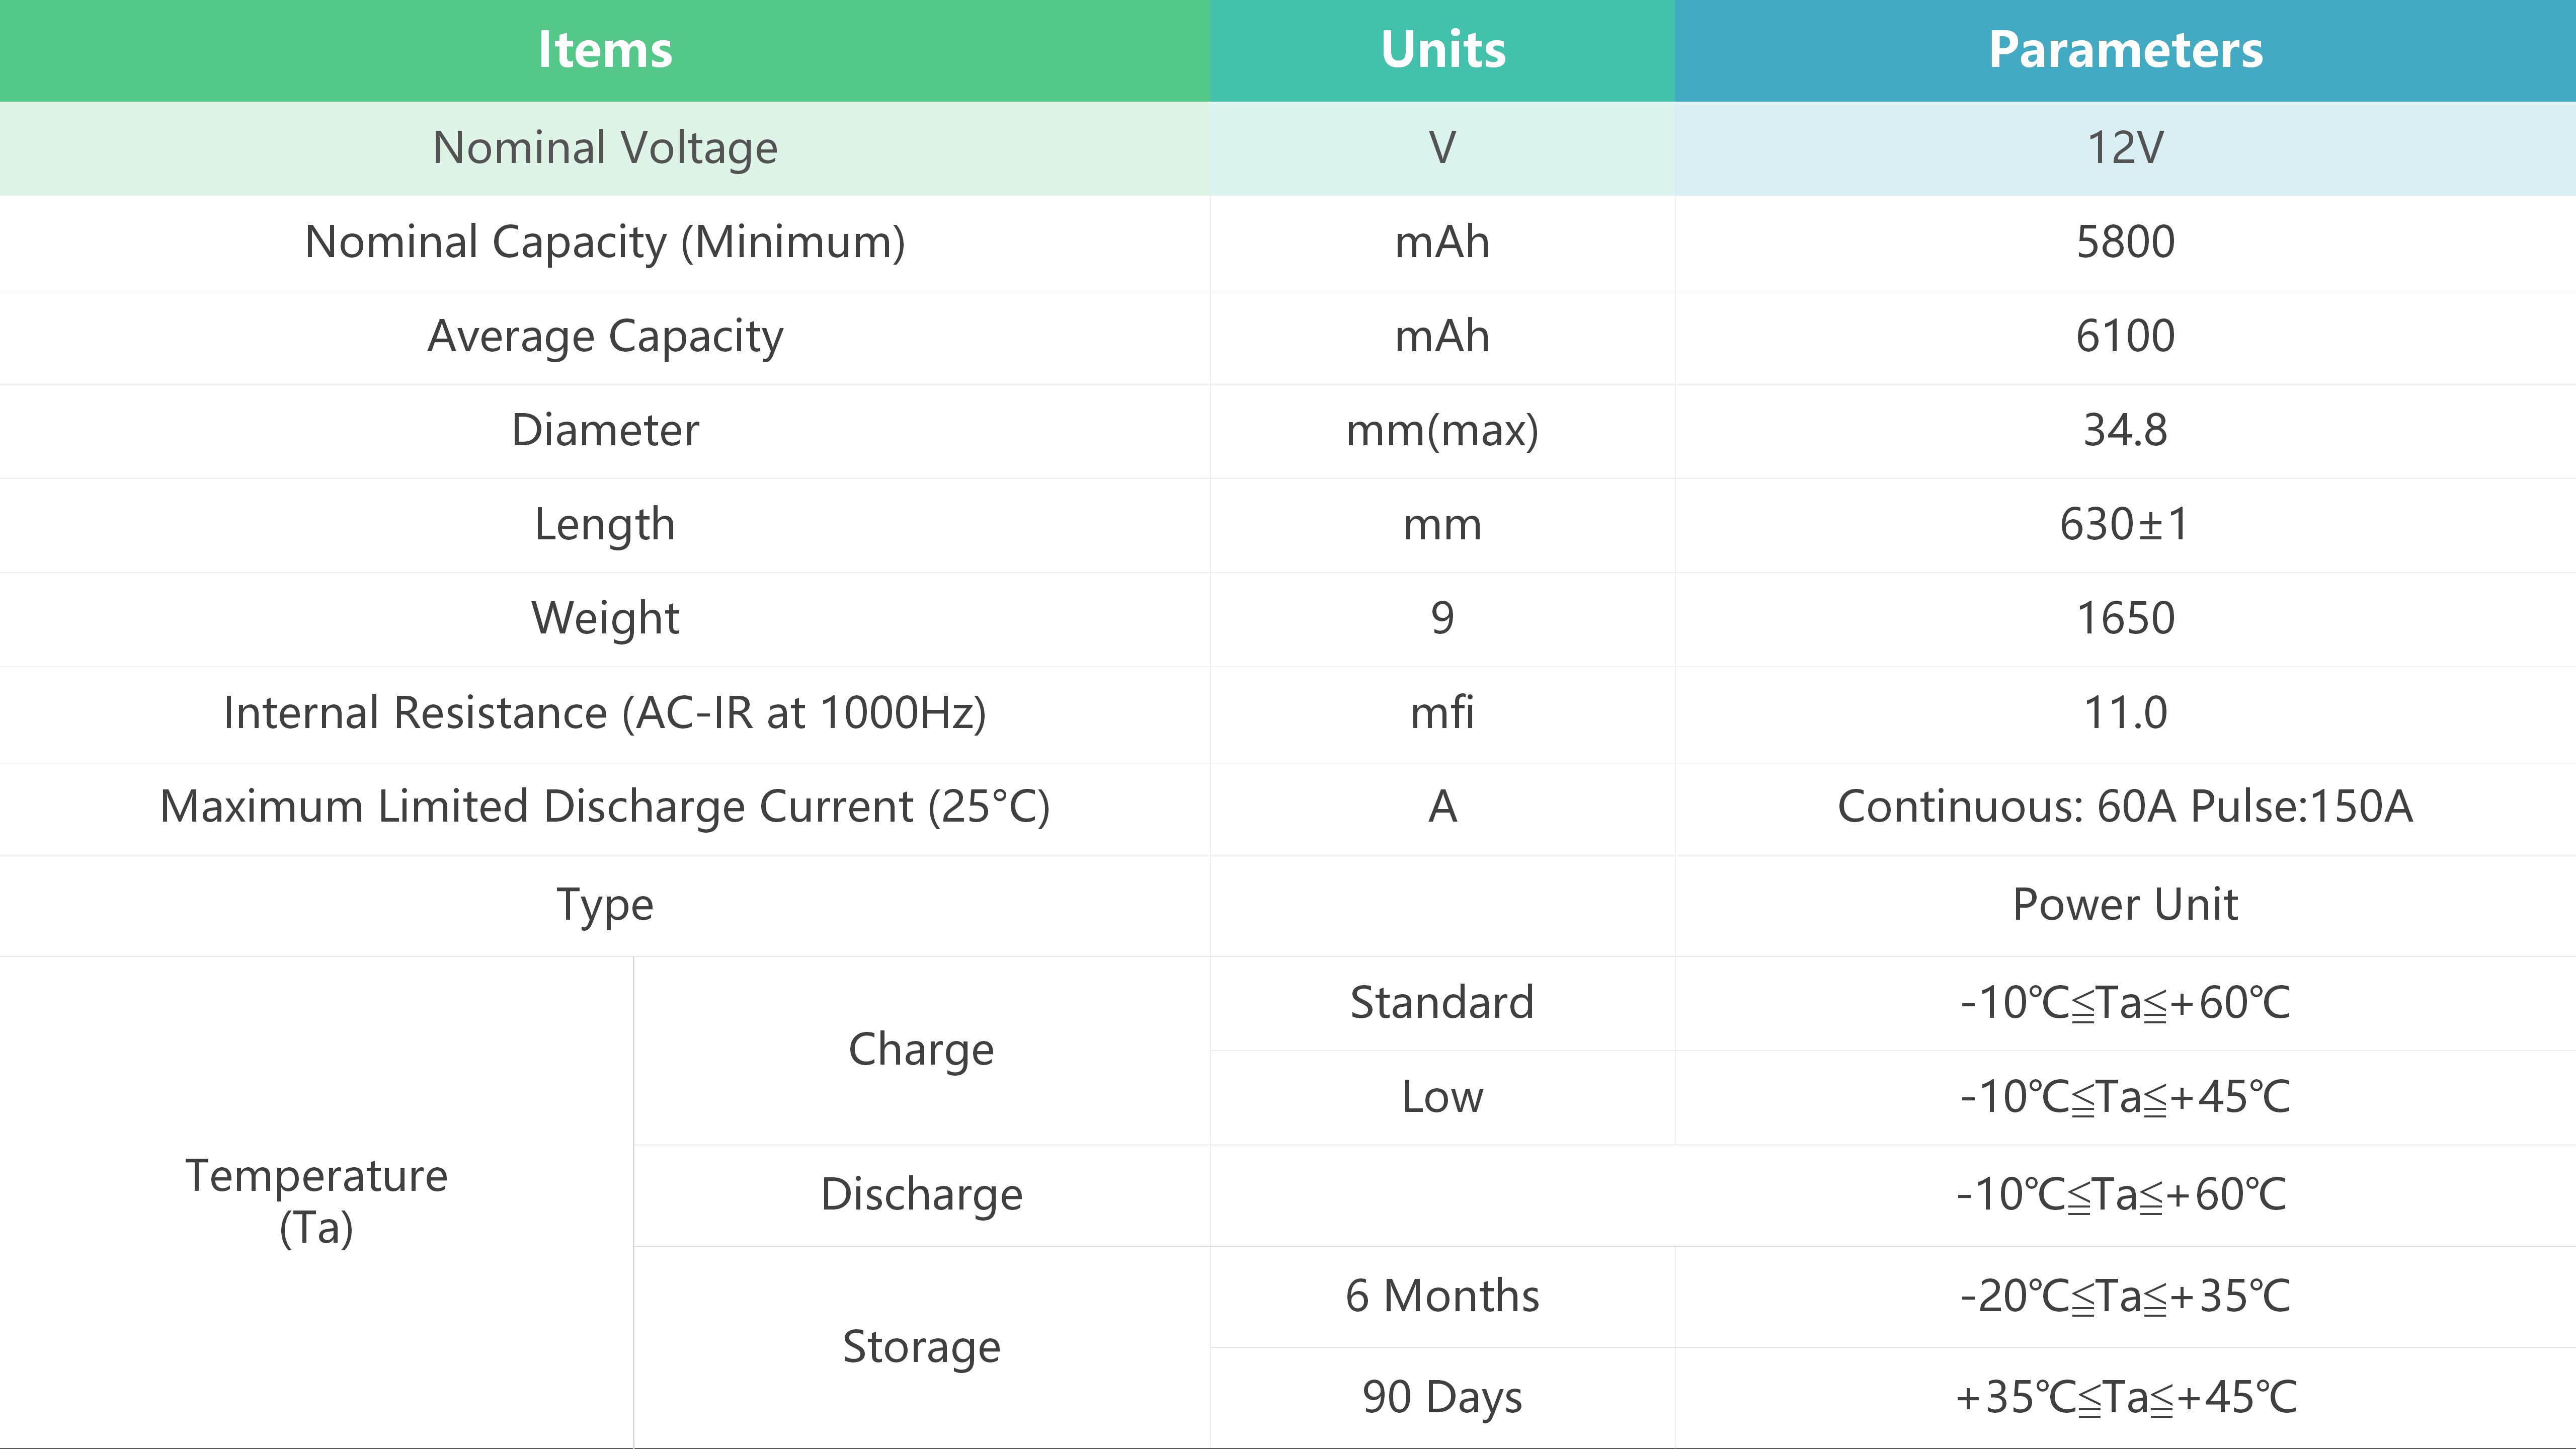The height and width of the screenshot is (1449, 2576).
Task: Click the mm(max) units cell
Action: [x=1442, y=431]
